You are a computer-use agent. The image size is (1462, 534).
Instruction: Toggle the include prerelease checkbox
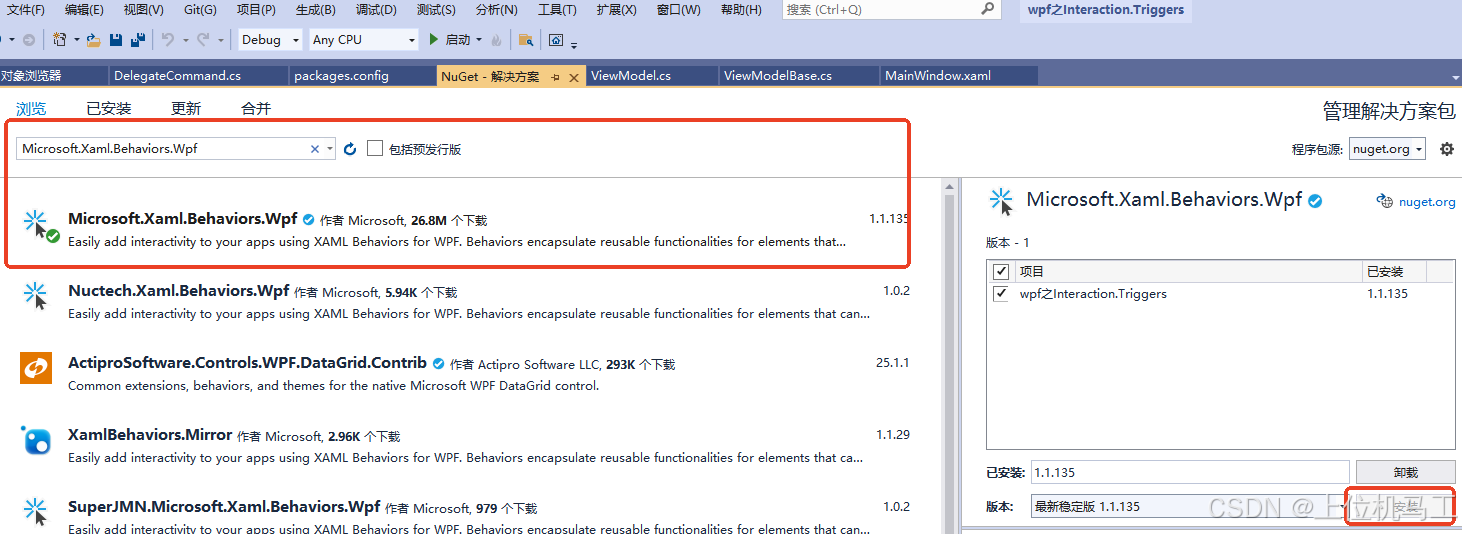click(375, 149)
